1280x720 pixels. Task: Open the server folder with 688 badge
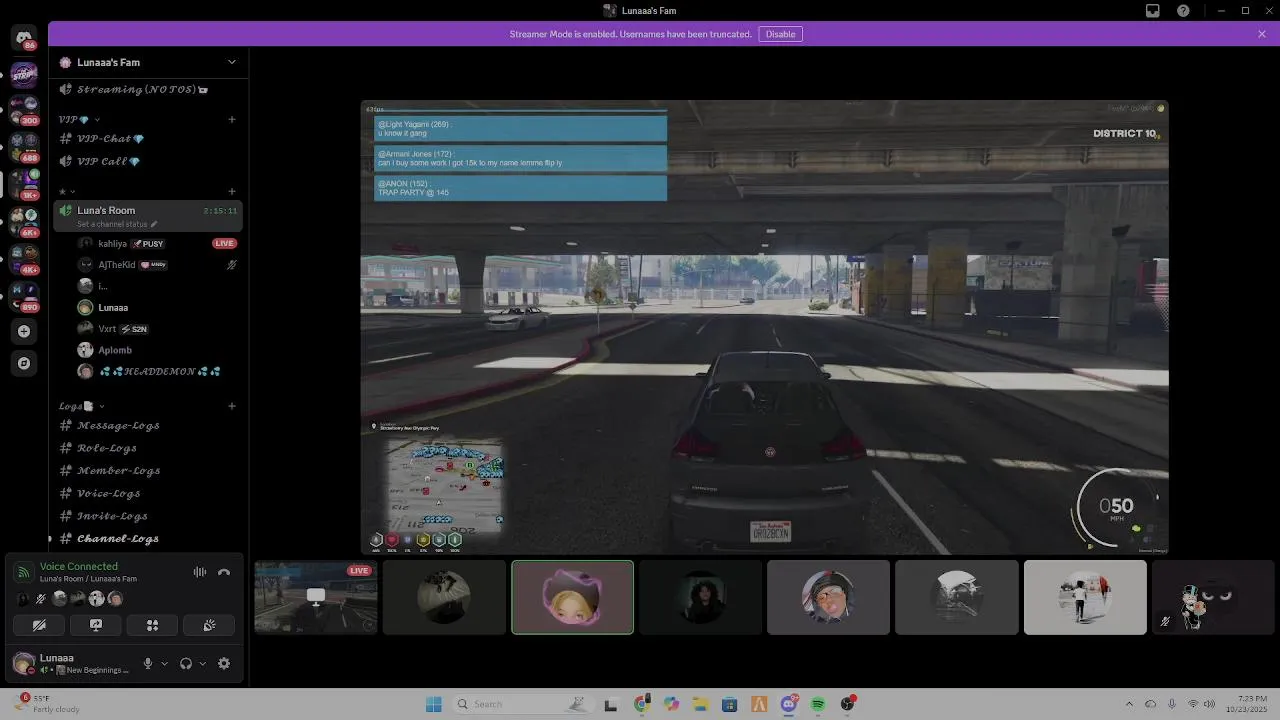[x=24, y=146]
